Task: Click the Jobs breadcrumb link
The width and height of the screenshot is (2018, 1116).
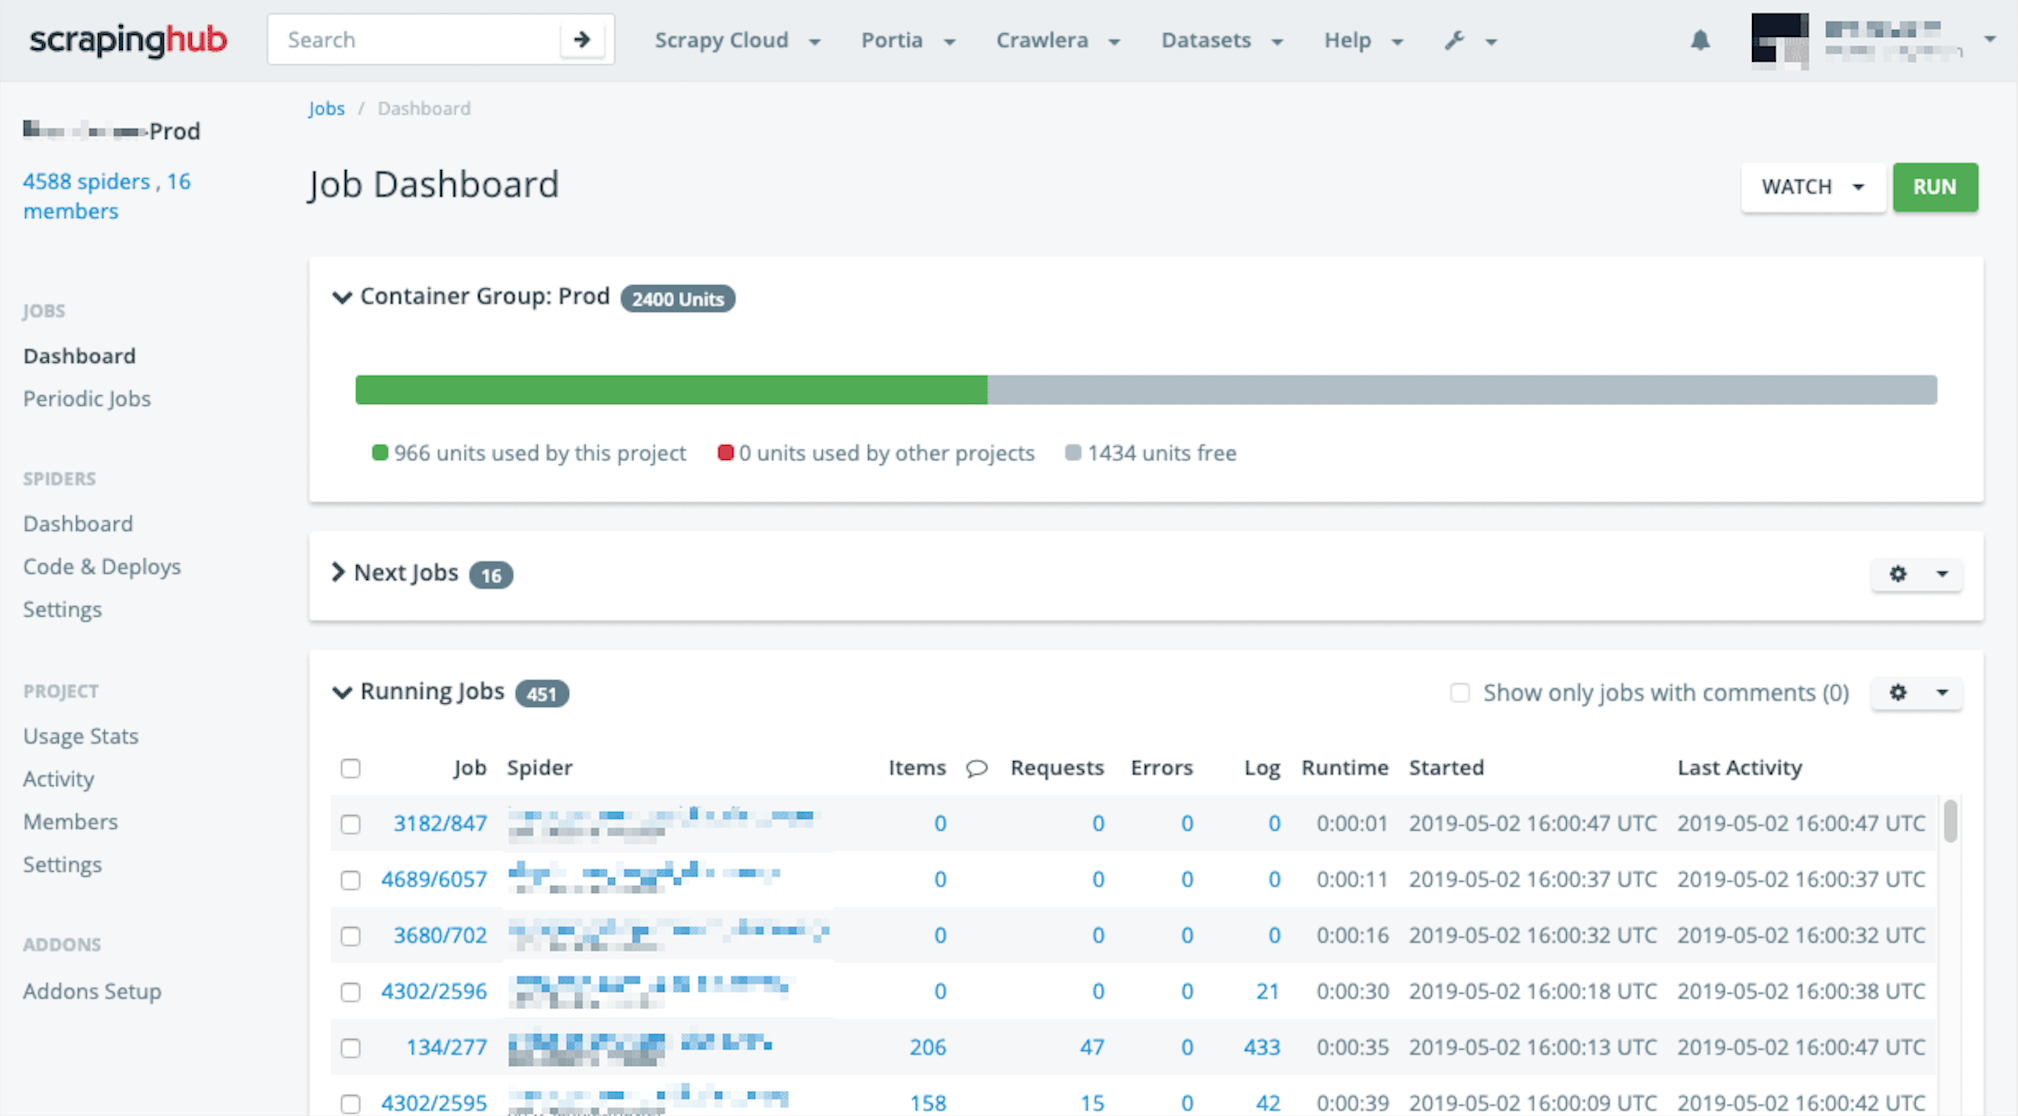Action: pos(326,108)
